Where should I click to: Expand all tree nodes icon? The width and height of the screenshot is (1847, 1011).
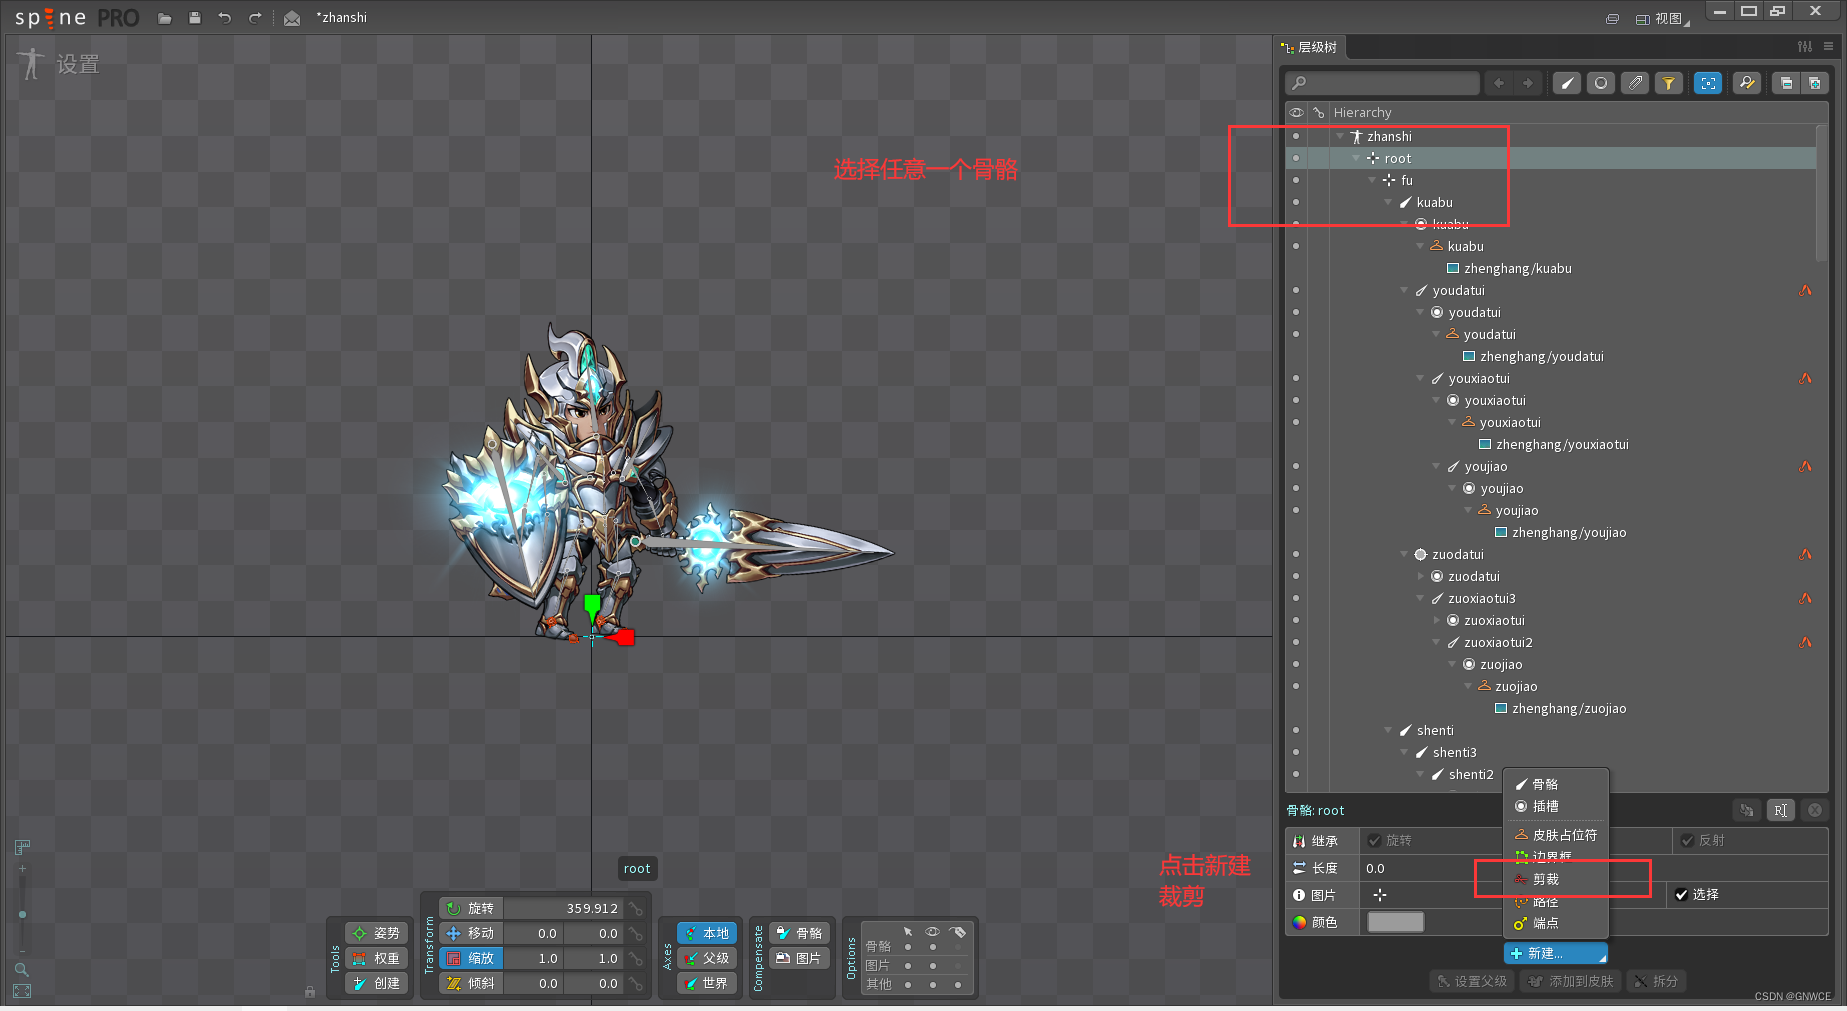(1814, 83)
